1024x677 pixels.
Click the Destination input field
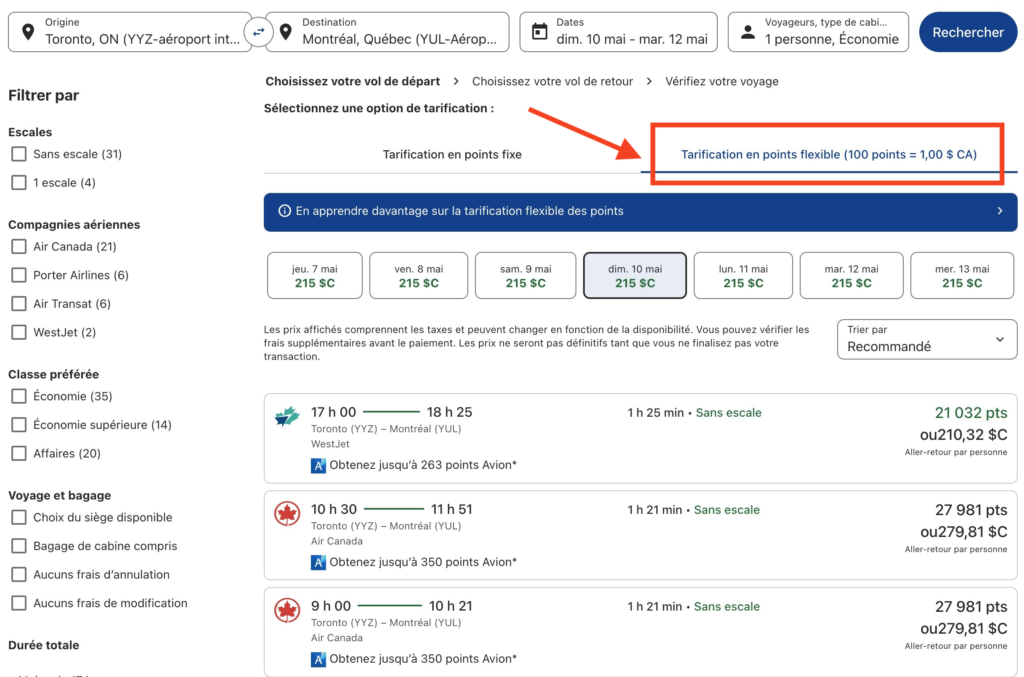400,32
